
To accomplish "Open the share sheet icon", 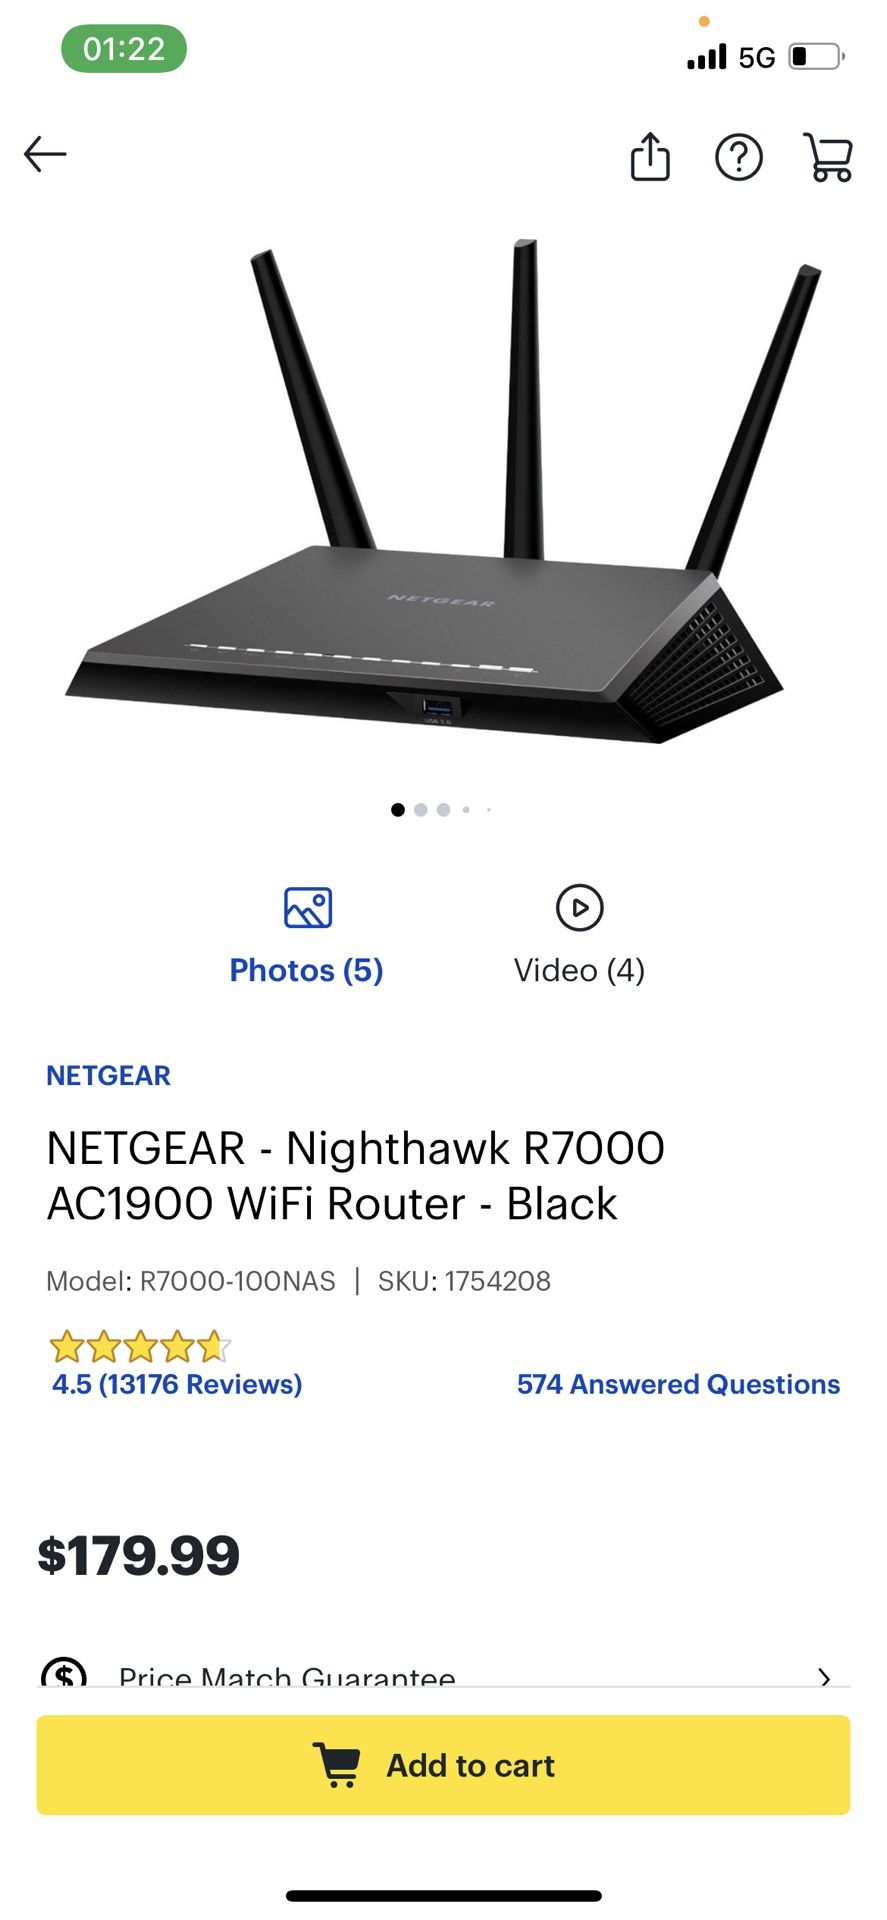I will point(650,156).
